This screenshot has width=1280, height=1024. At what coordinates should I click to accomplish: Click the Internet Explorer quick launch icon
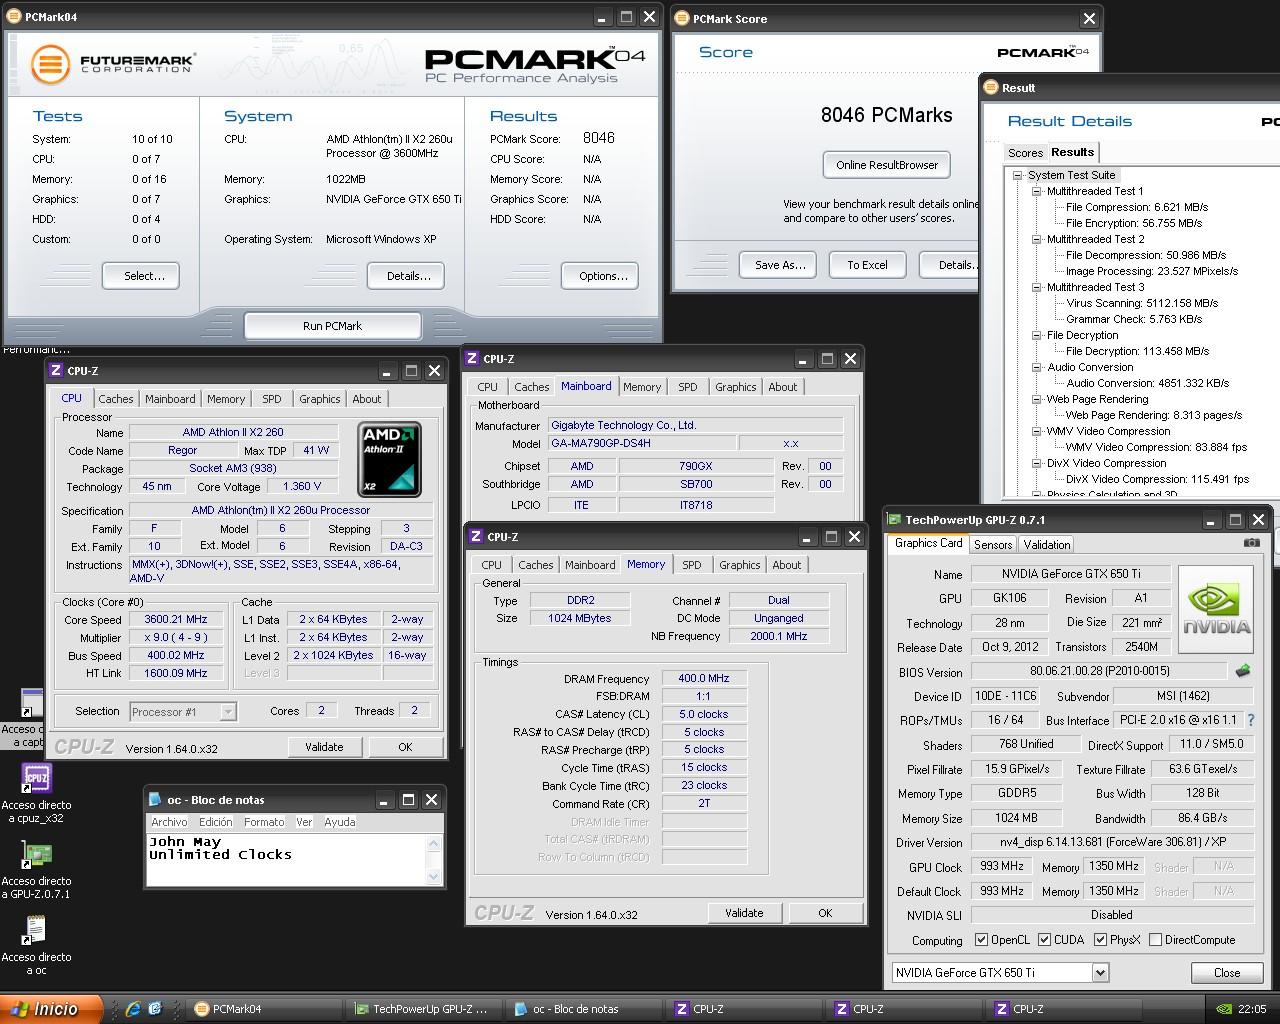(132, 1009)
